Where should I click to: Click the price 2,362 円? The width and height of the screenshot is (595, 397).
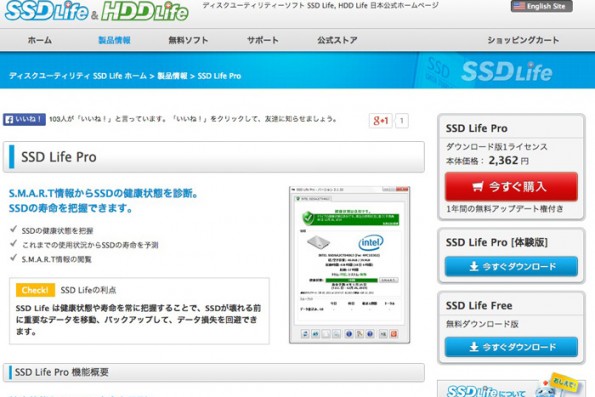click(x=508, y=161)
